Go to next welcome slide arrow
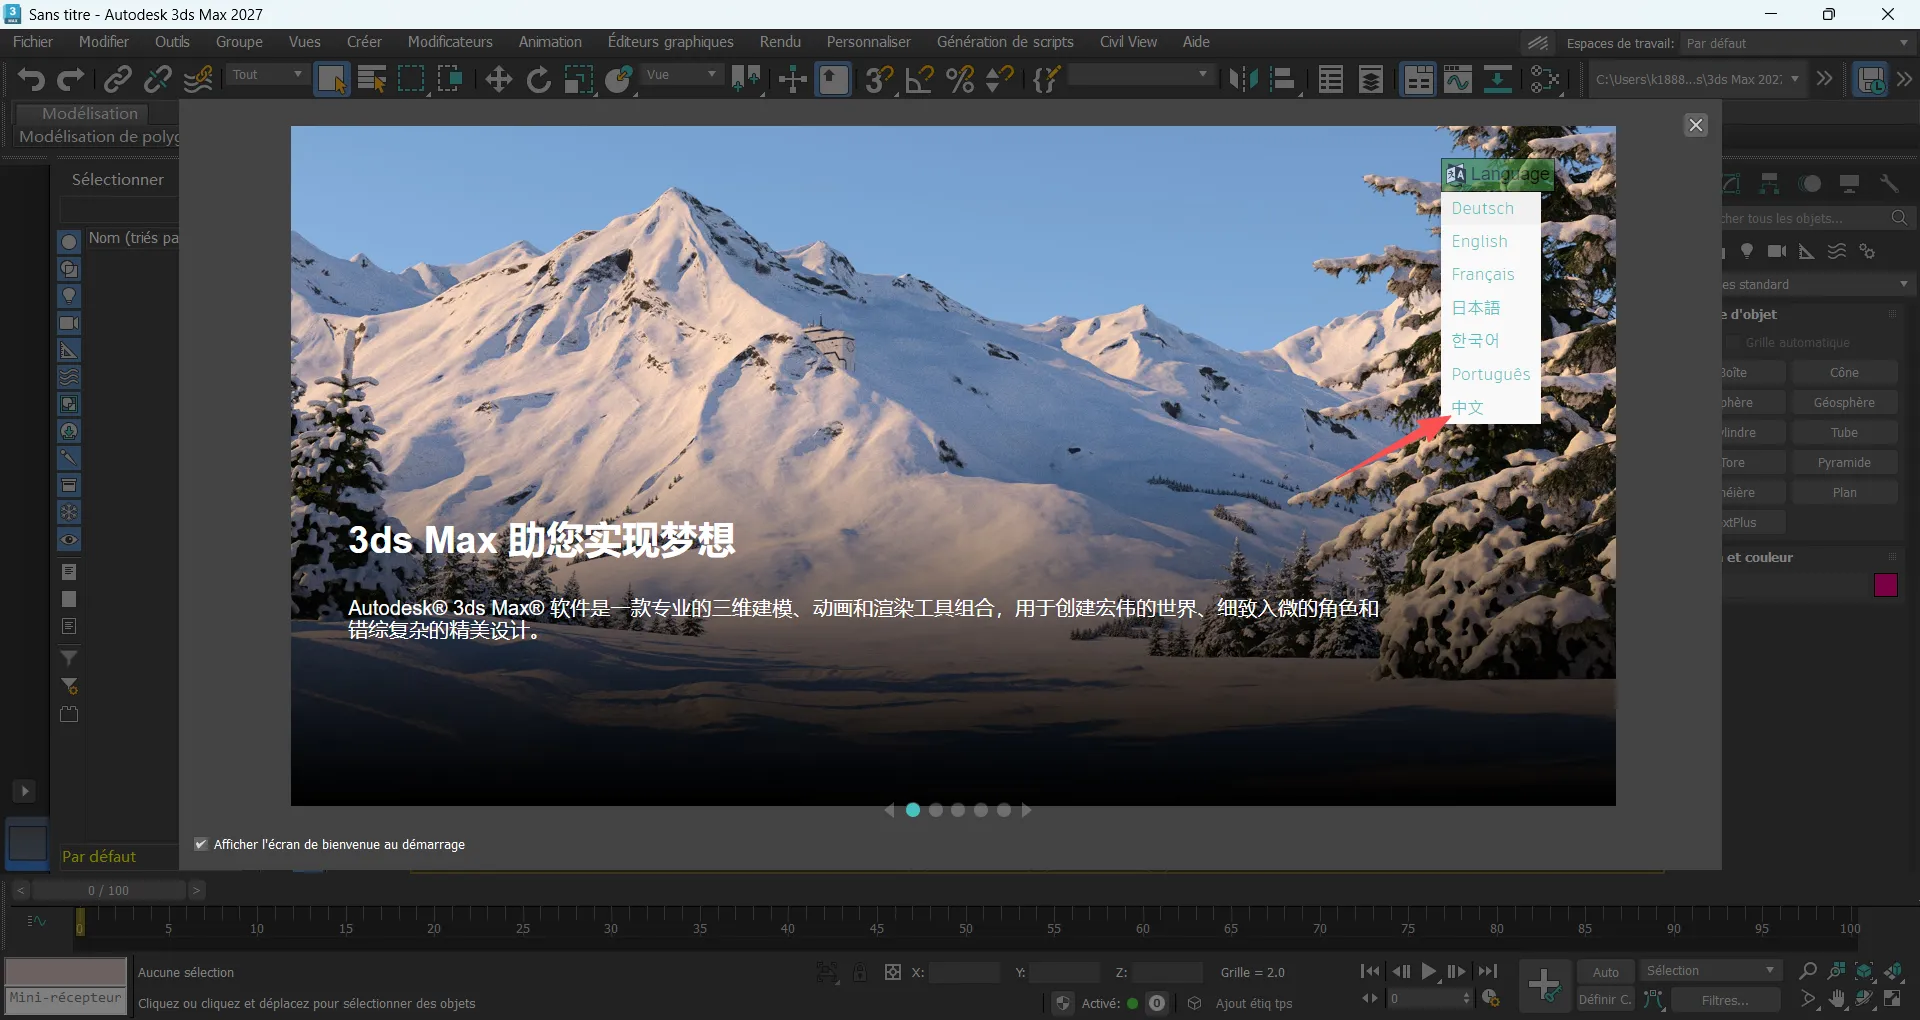The image size is (1920, 1020). pos(1027,810)
